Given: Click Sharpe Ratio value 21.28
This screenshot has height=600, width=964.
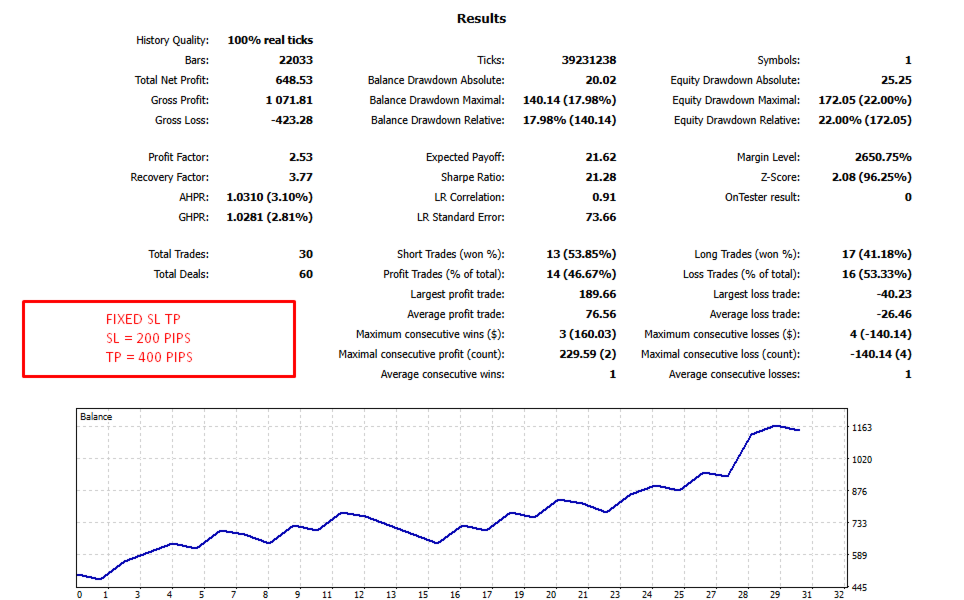Looking at the screenshot, I should coord(601,177).
